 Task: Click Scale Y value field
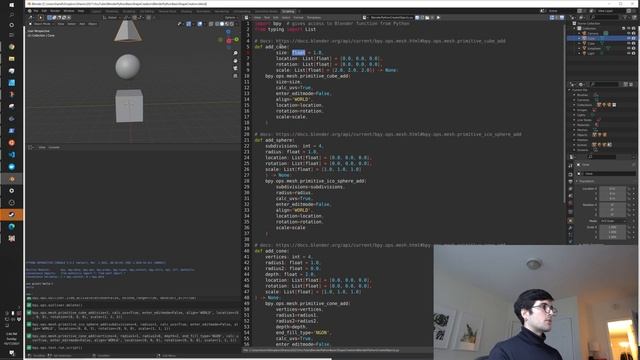click(x=612, y=232)
